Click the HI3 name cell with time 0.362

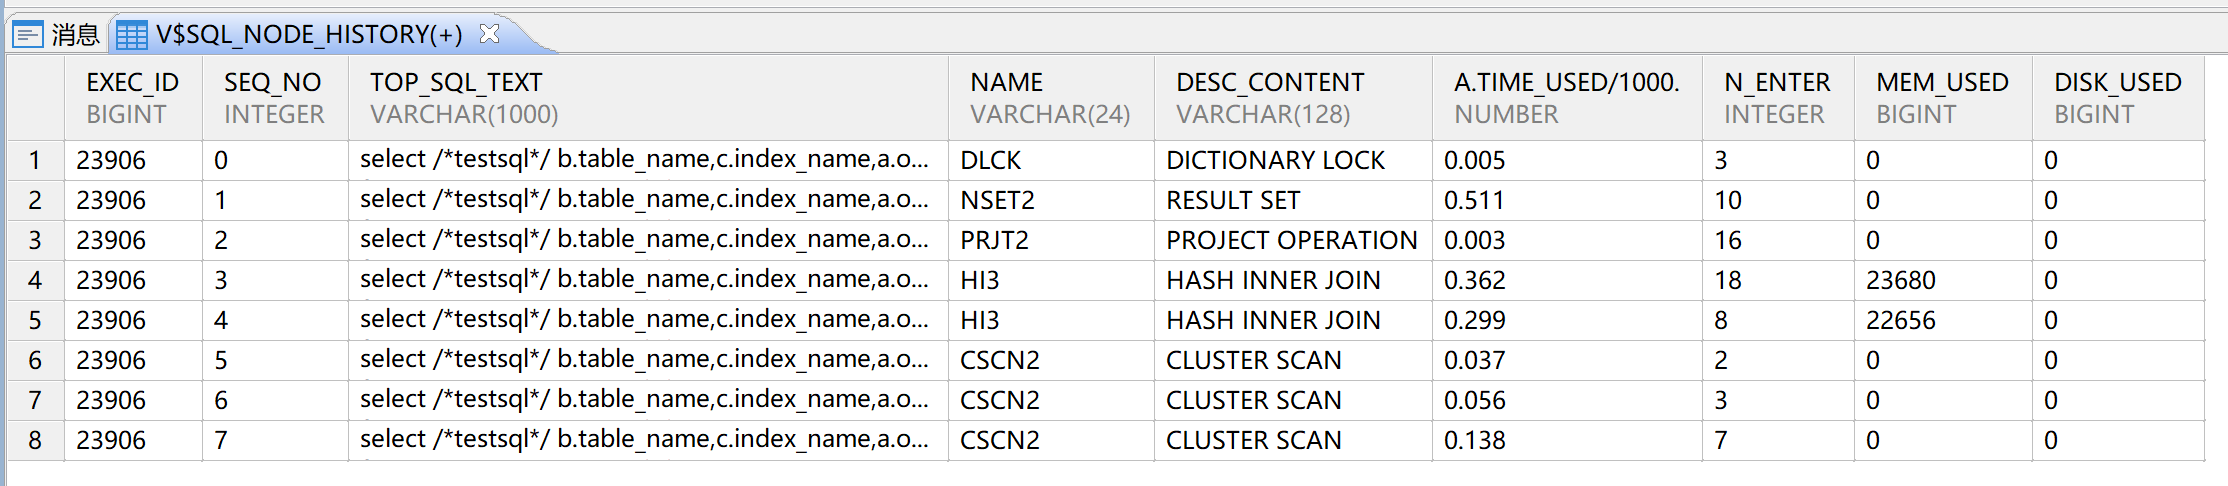[1051, 280]
